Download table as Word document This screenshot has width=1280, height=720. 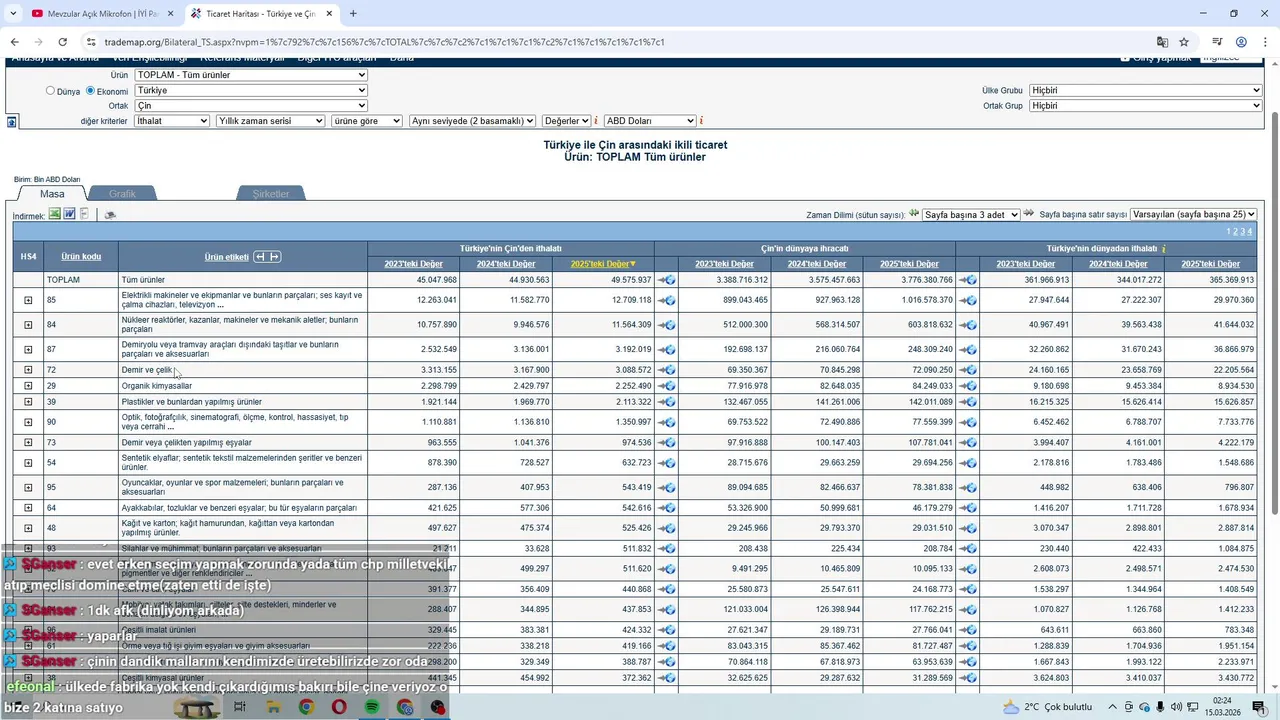(x=70, y=214)
